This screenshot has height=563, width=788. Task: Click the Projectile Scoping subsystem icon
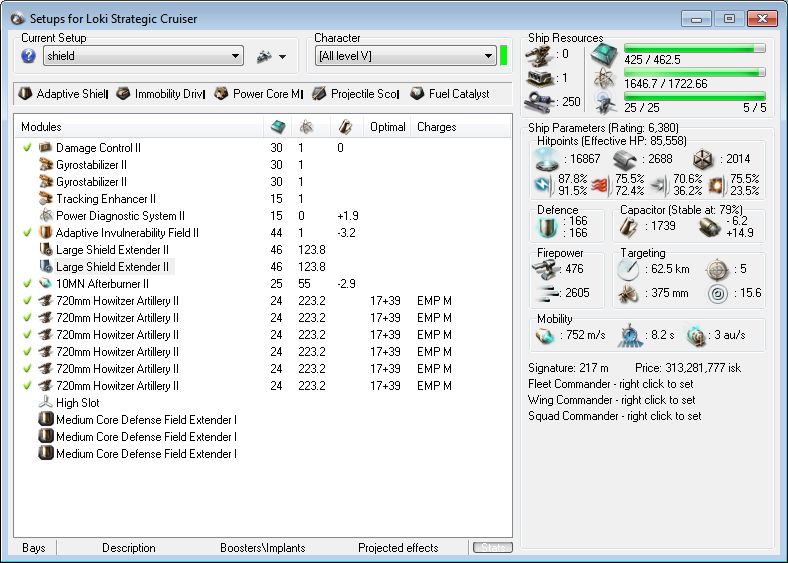pos(319,93)
